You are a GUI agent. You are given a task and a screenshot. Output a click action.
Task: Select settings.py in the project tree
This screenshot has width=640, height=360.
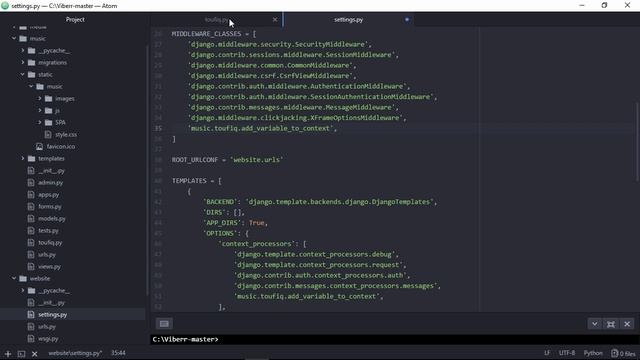pos(53,315)
